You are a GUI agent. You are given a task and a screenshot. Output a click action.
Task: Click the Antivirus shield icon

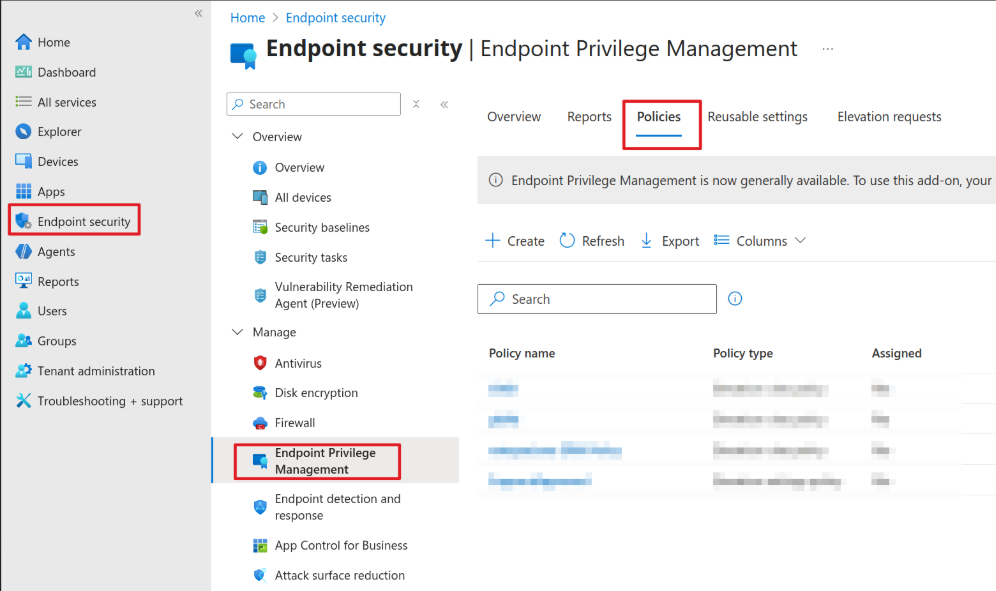pyautogui.click(x=260, y=362)
